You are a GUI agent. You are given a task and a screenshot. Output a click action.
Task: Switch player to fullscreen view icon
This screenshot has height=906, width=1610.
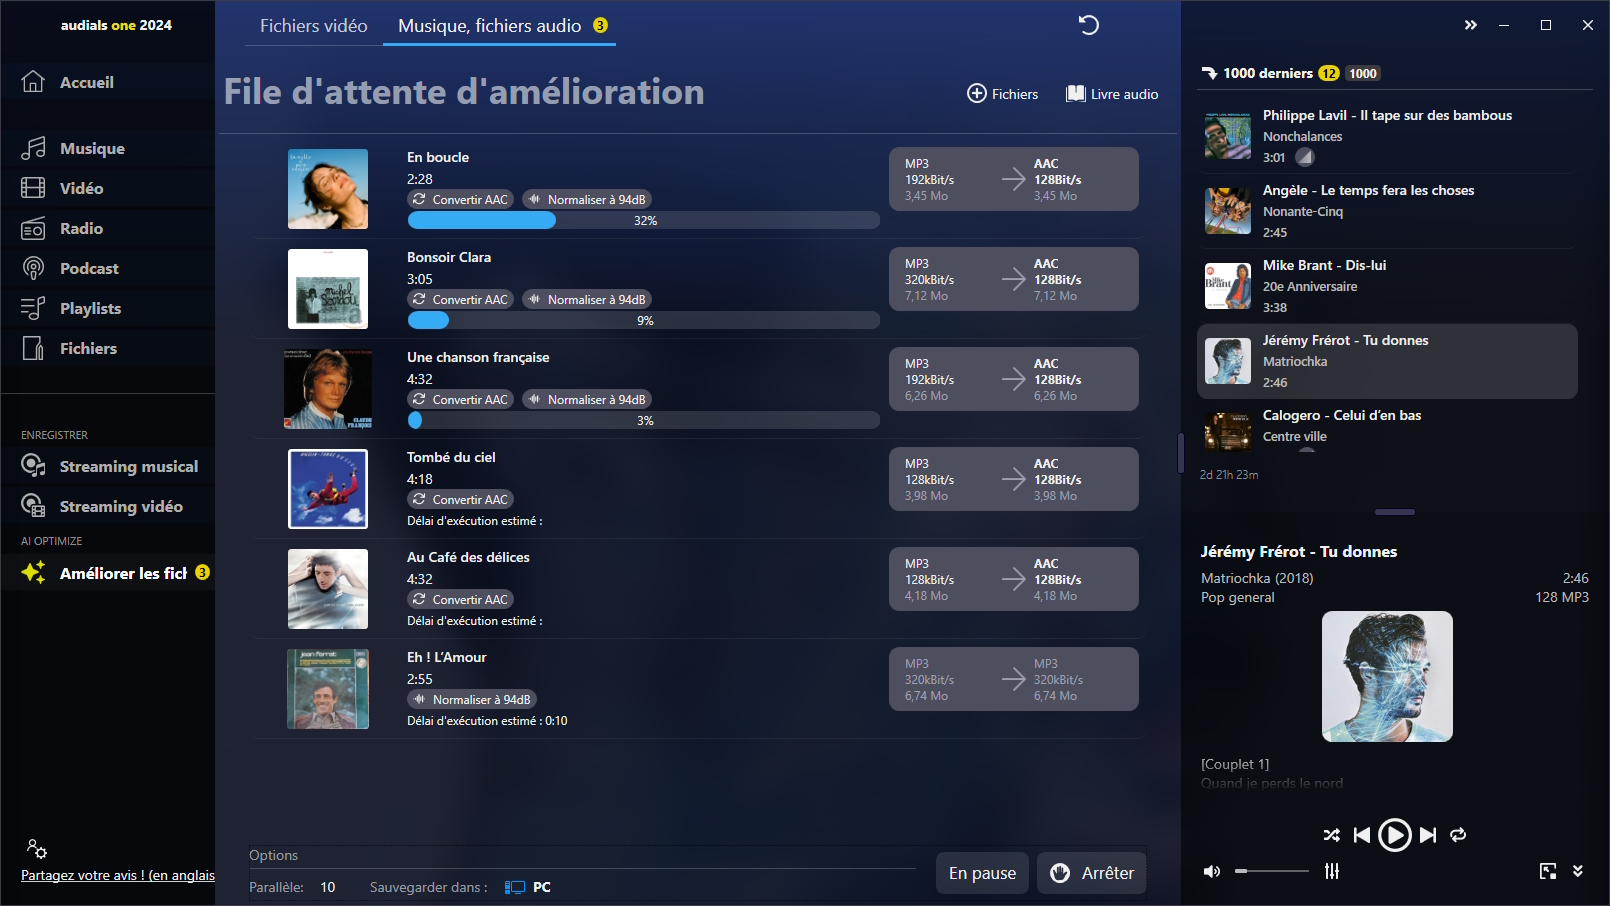coord(1548,871)
